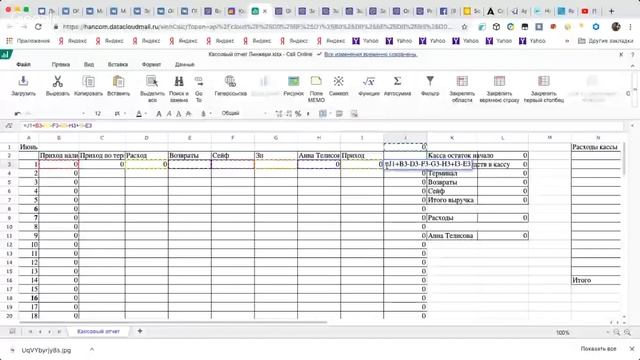Open the Функция square-root icon
The width and height of the screenshot is (640, 360).
(369, 81)
